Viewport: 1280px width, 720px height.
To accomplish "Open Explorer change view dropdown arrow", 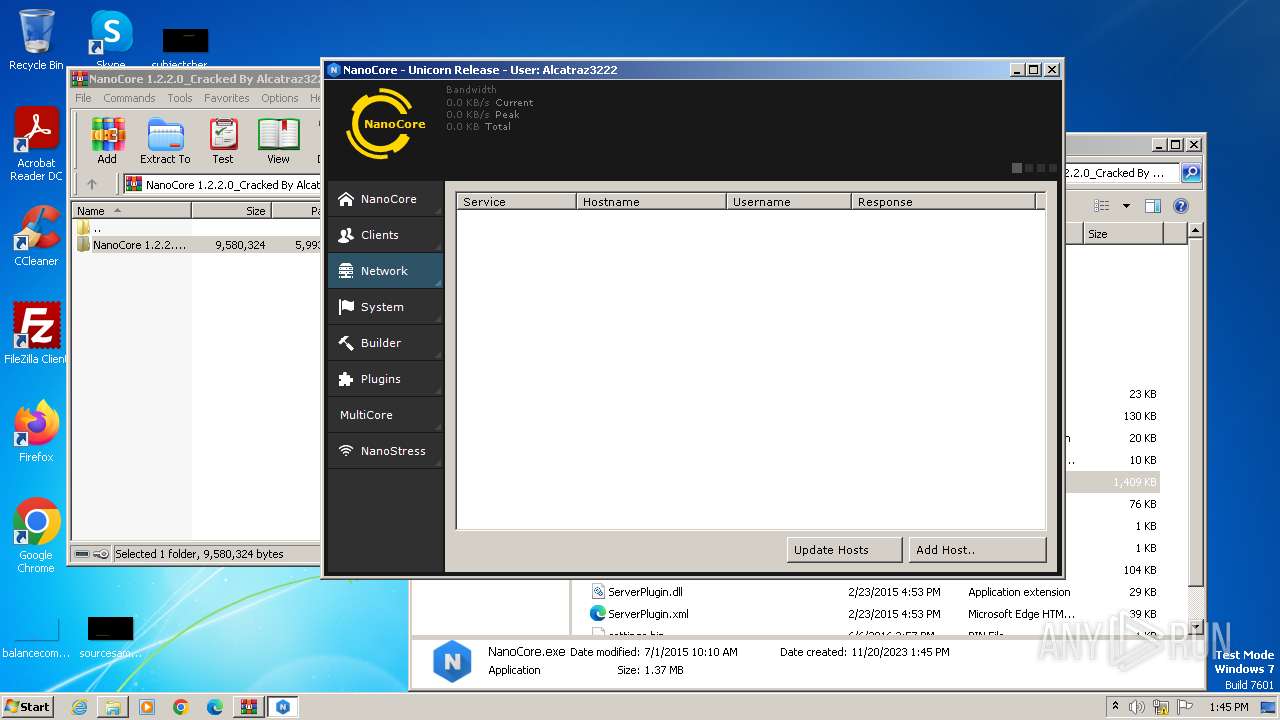I will click(1126, 206).
